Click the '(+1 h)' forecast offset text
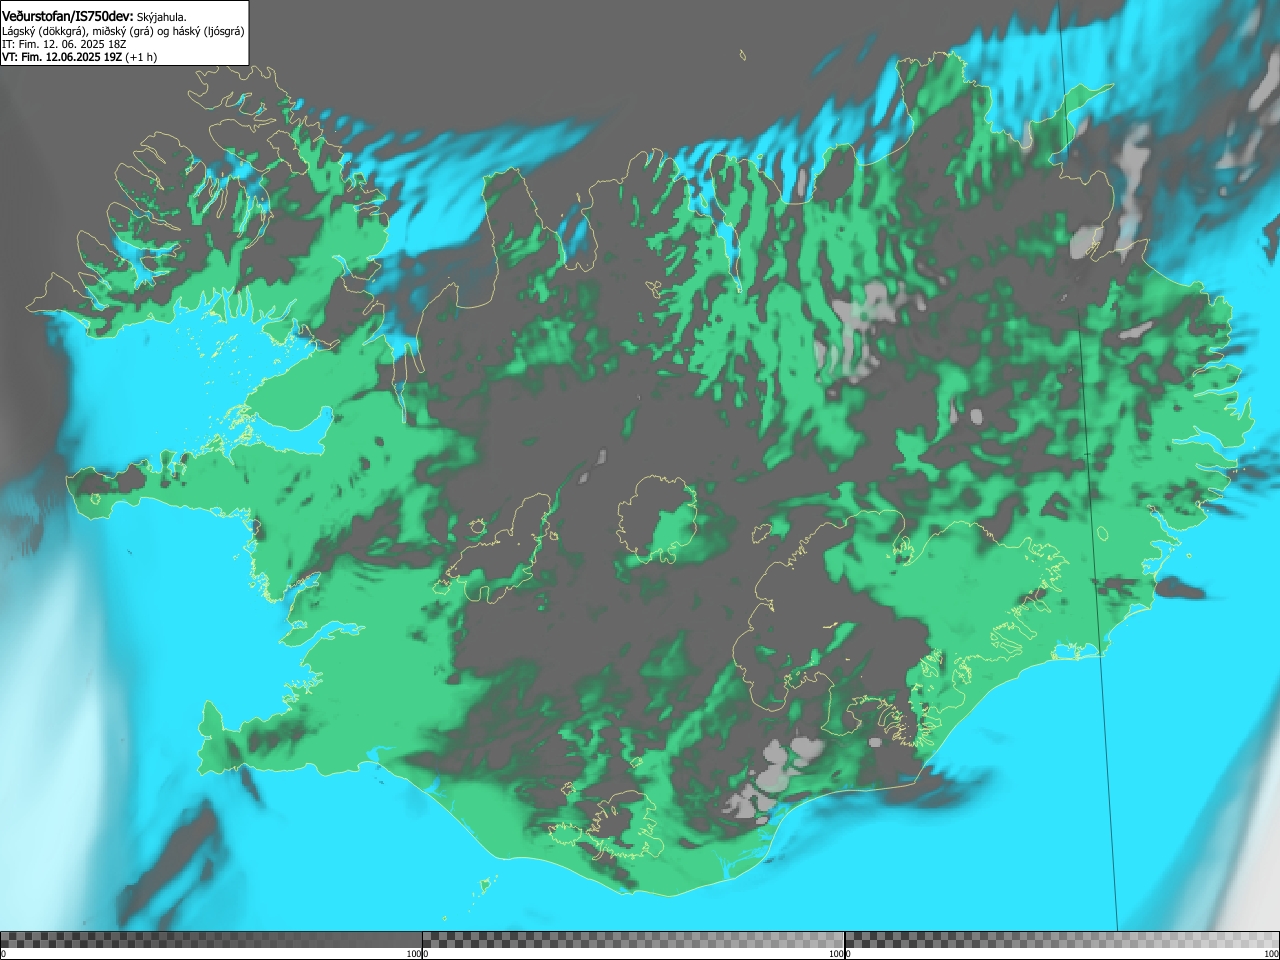Image resolution: width=1280 pixels, height=960 pixels. click(141, 57)
